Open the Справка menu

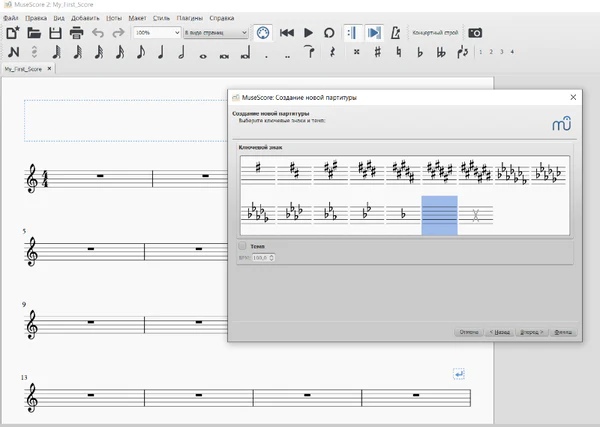[222, 18]
